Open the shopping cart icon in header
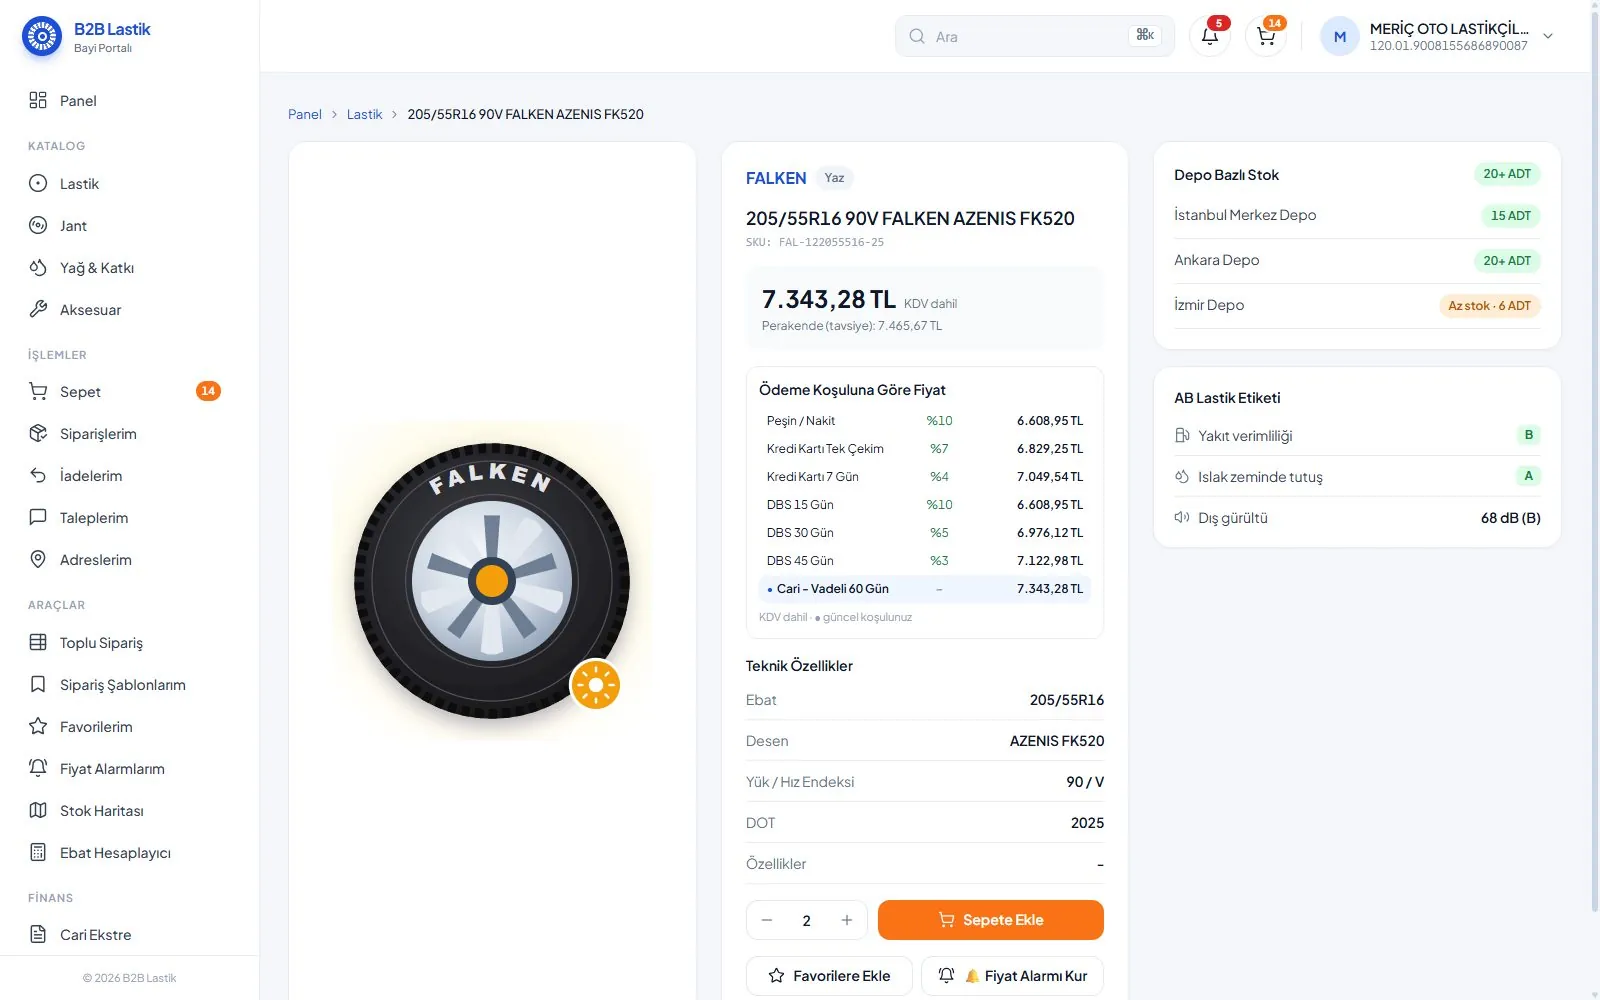The width and height of the screenshot is (1600, 1000). coord(1266,37)
